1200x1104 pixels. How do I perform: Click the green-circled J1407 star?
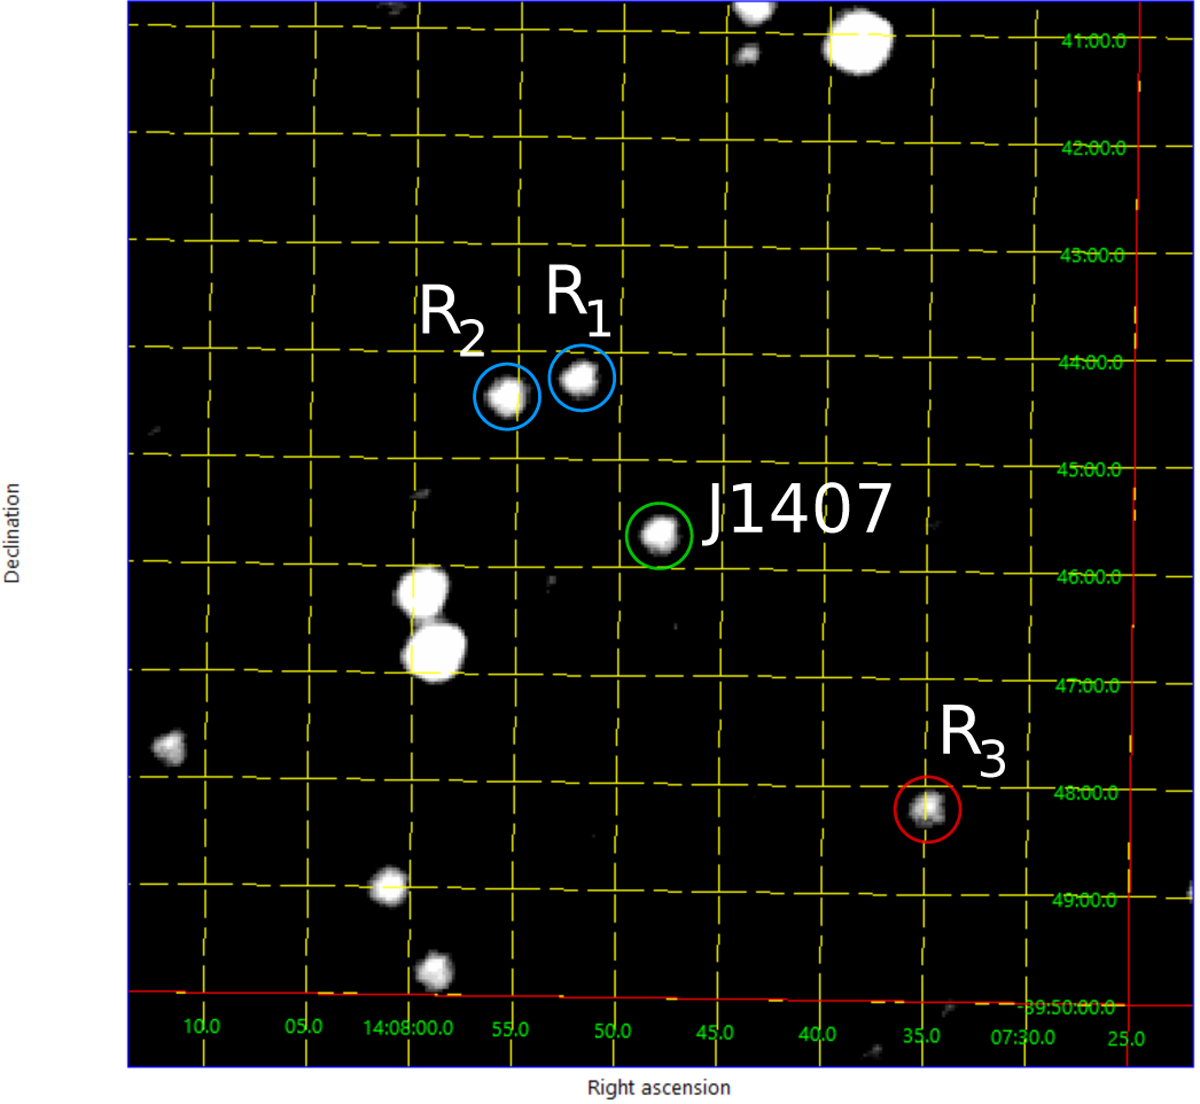[659, 535]
